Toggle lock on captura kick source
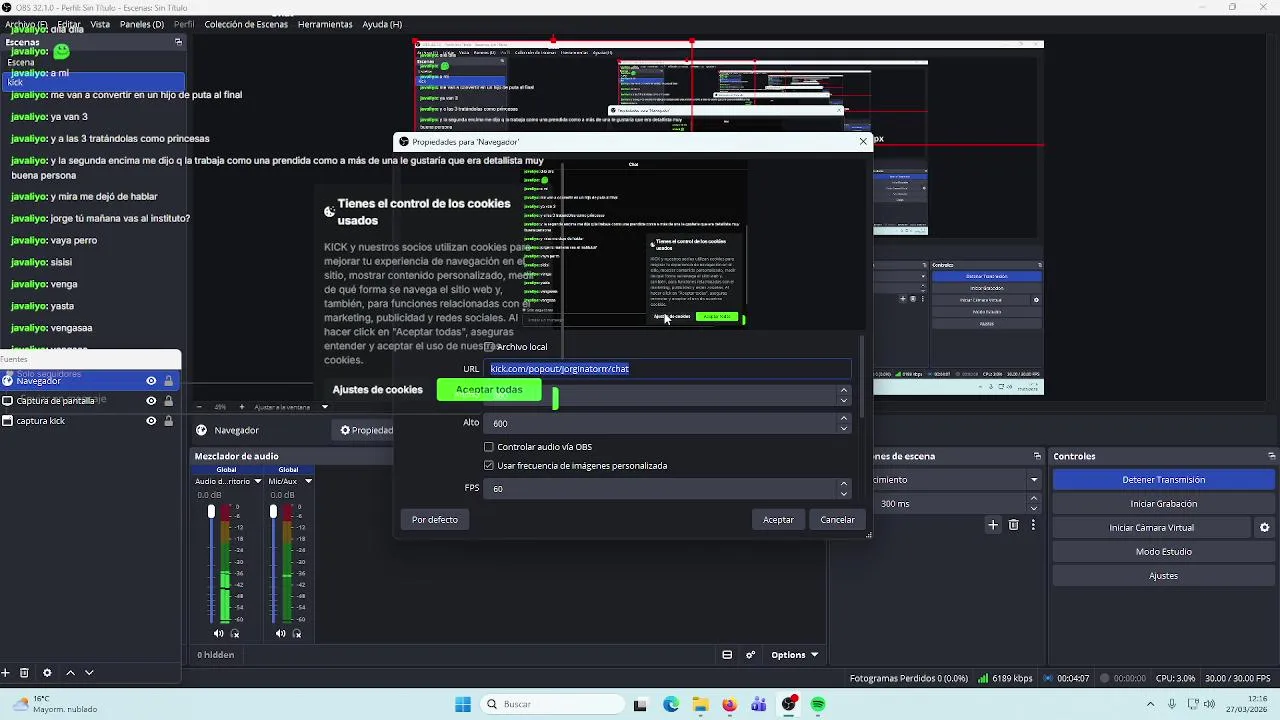Viewport: 1280px width, 720px height. tap(168, 421)
